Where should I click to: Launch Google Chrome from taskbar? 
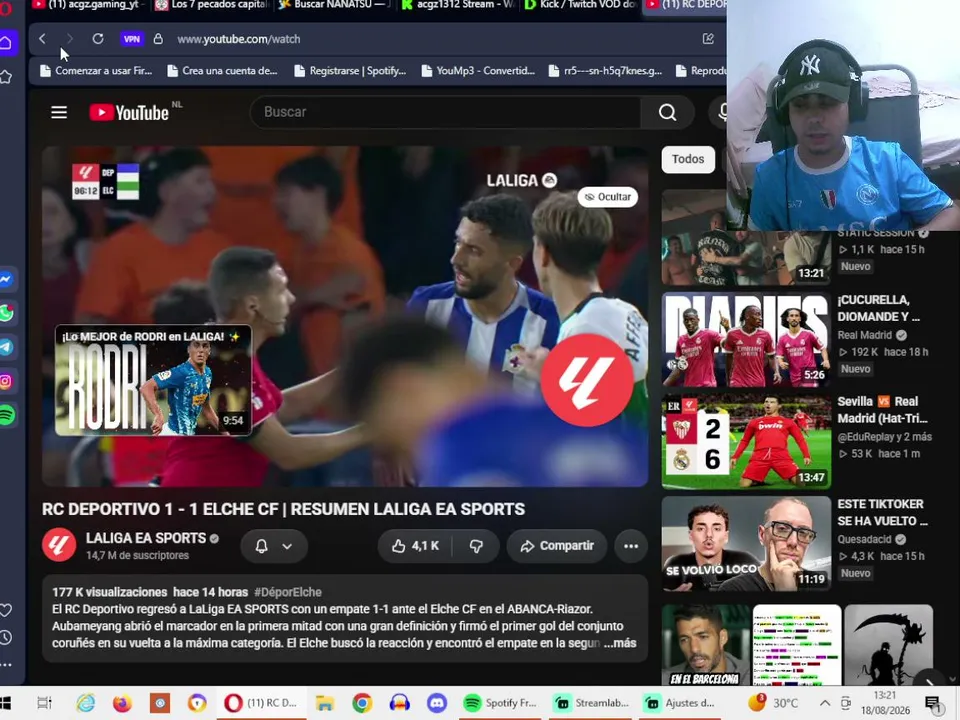click(362, 703)
